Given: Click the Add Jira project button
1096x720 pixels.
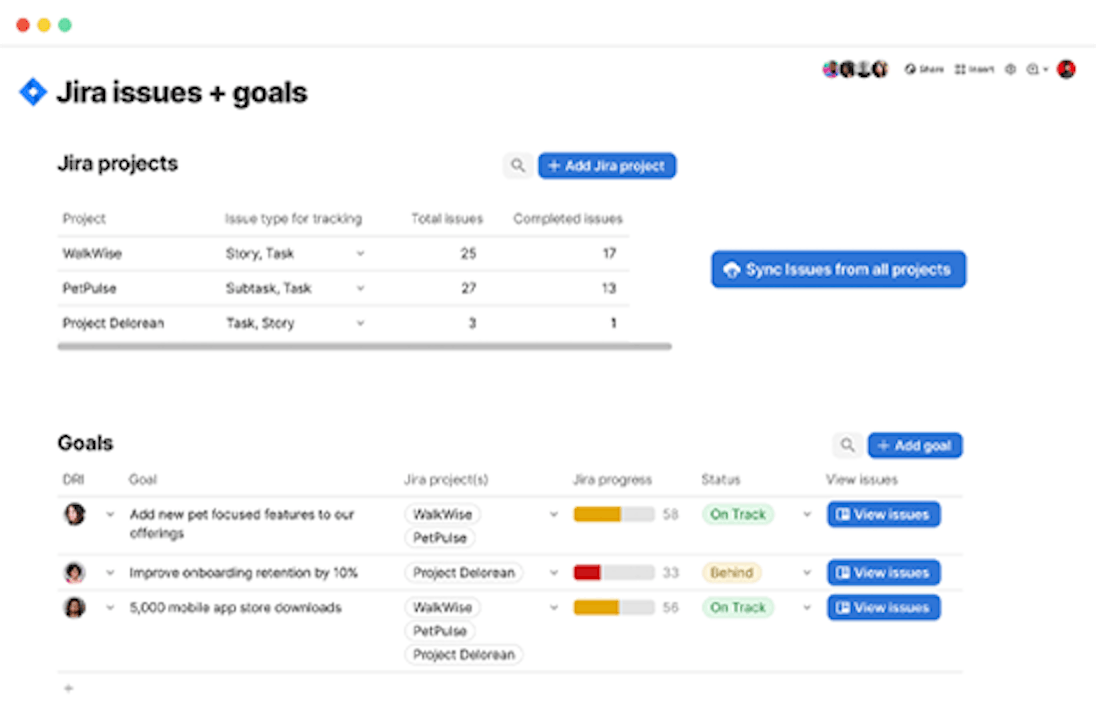Looking at the screenshot, I should tap(607, 166).
